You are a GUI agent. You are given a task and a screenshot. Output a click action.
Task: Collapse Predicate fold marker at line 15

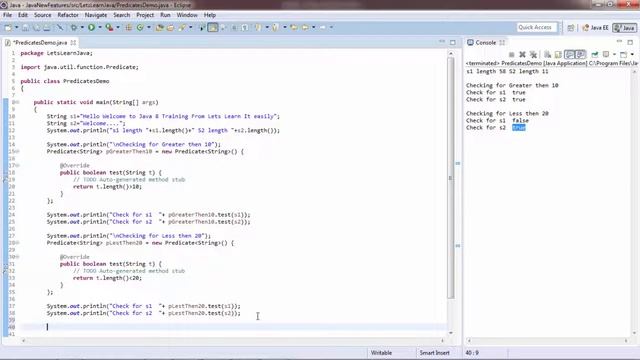coord(17,151)
